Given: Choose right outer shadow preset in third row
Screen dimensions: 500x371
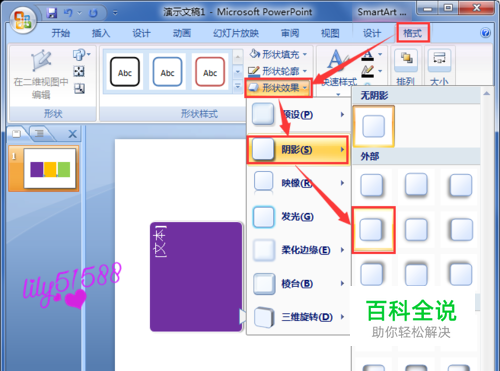Looking at the screenshot, I should click(x=461, y=274).
